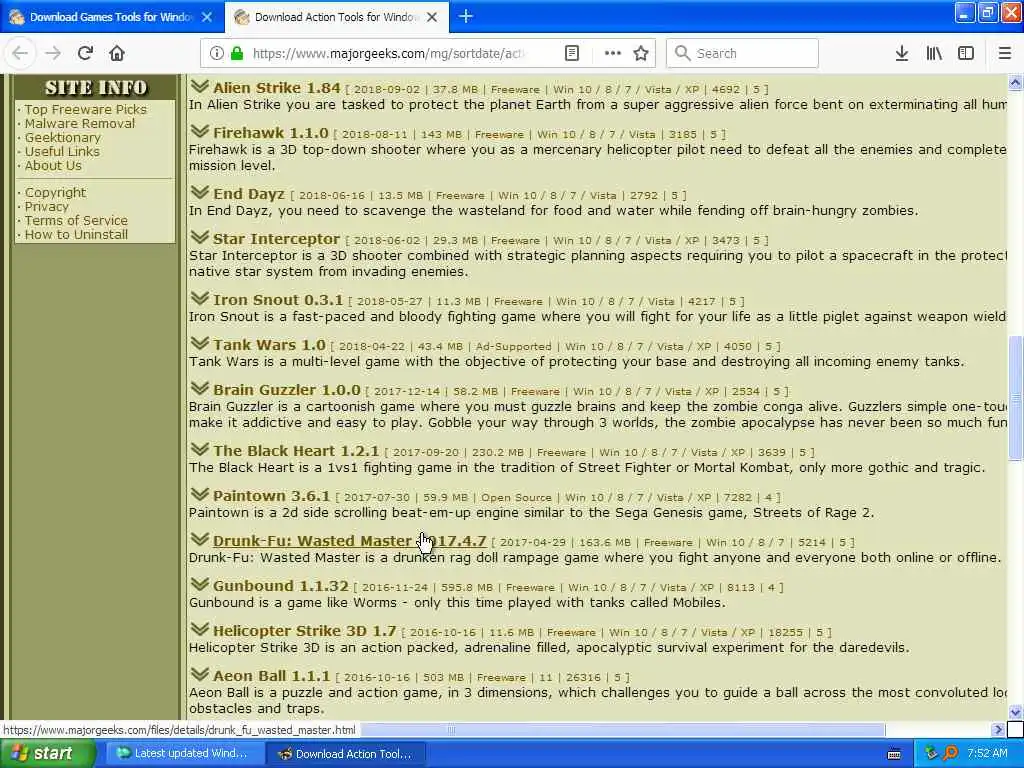Image resolution: width=1024 pixels, height=768 pixels.
Task: Close the Download Action Tools tab
Action: [432, 17]
